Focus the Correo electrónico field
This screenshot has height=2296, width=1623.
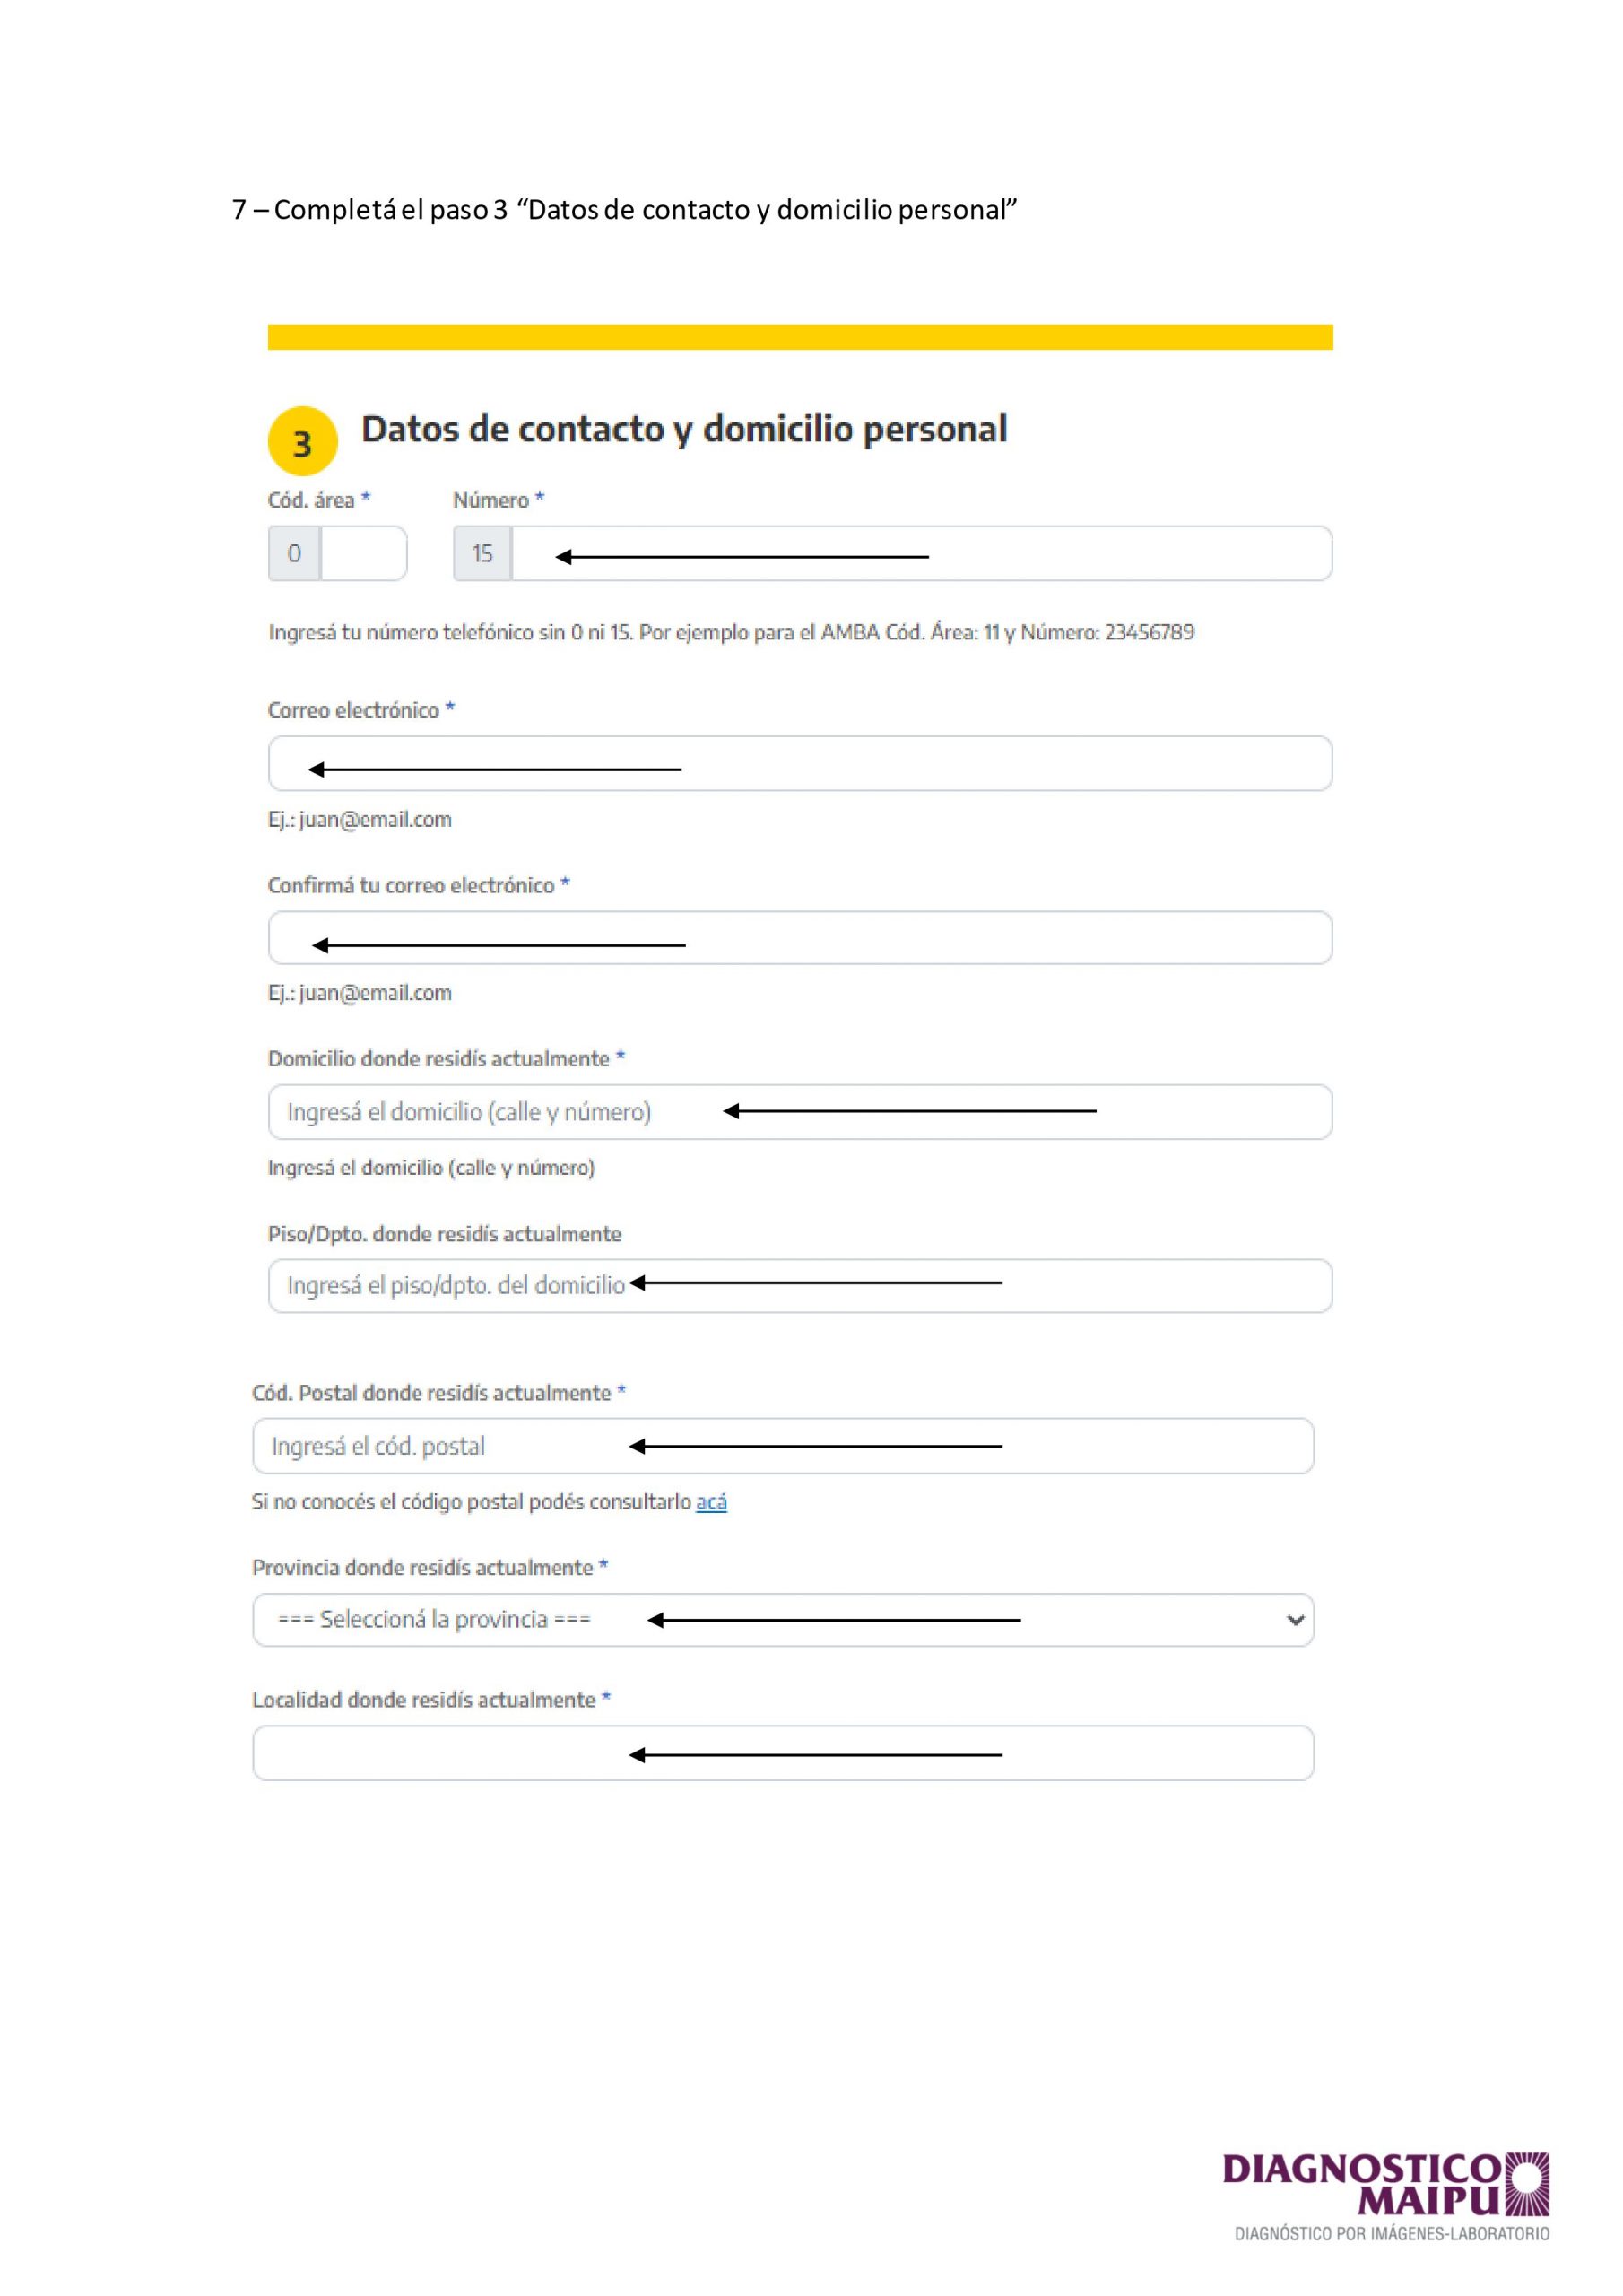click(x=800, y=763)
